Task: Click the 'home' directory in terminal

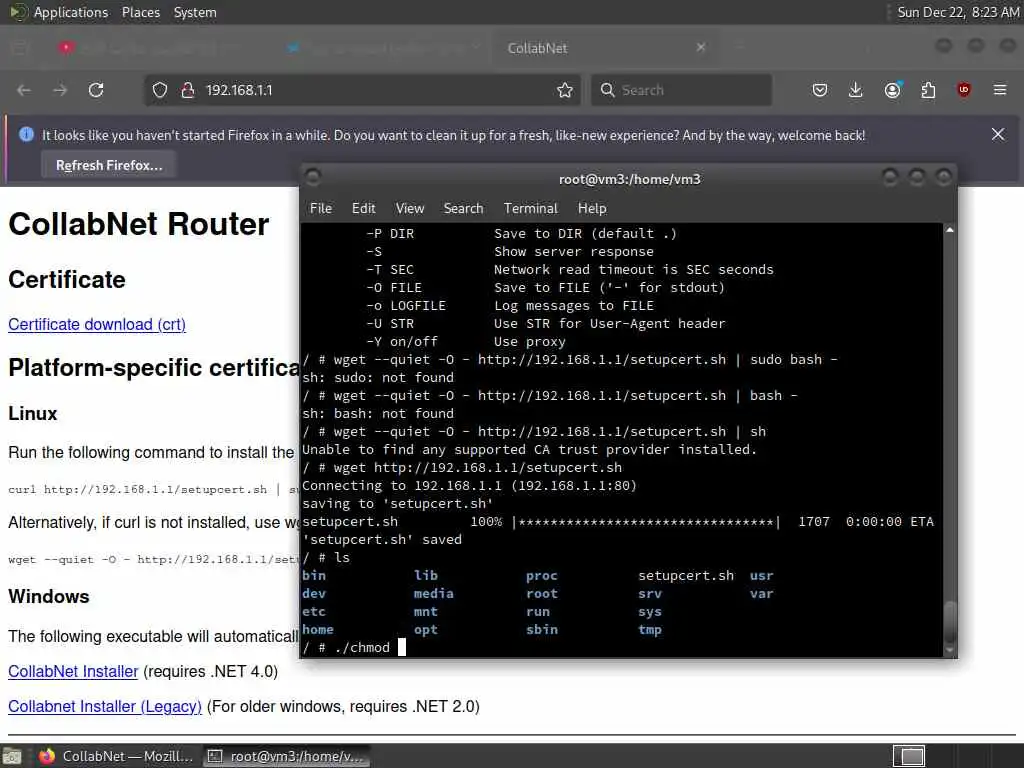Action: coord(318,630)
